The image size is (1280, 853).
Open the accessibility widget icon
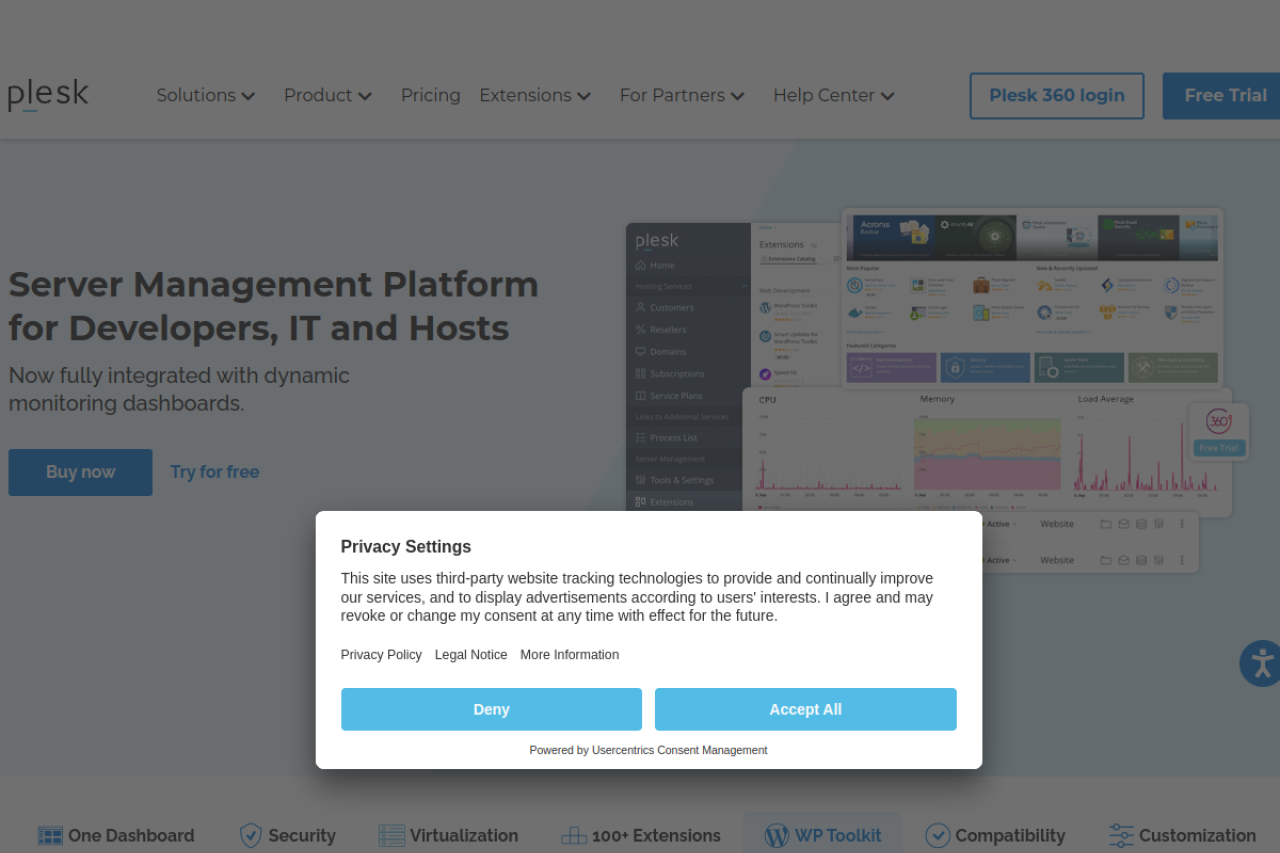[1261, 663]
